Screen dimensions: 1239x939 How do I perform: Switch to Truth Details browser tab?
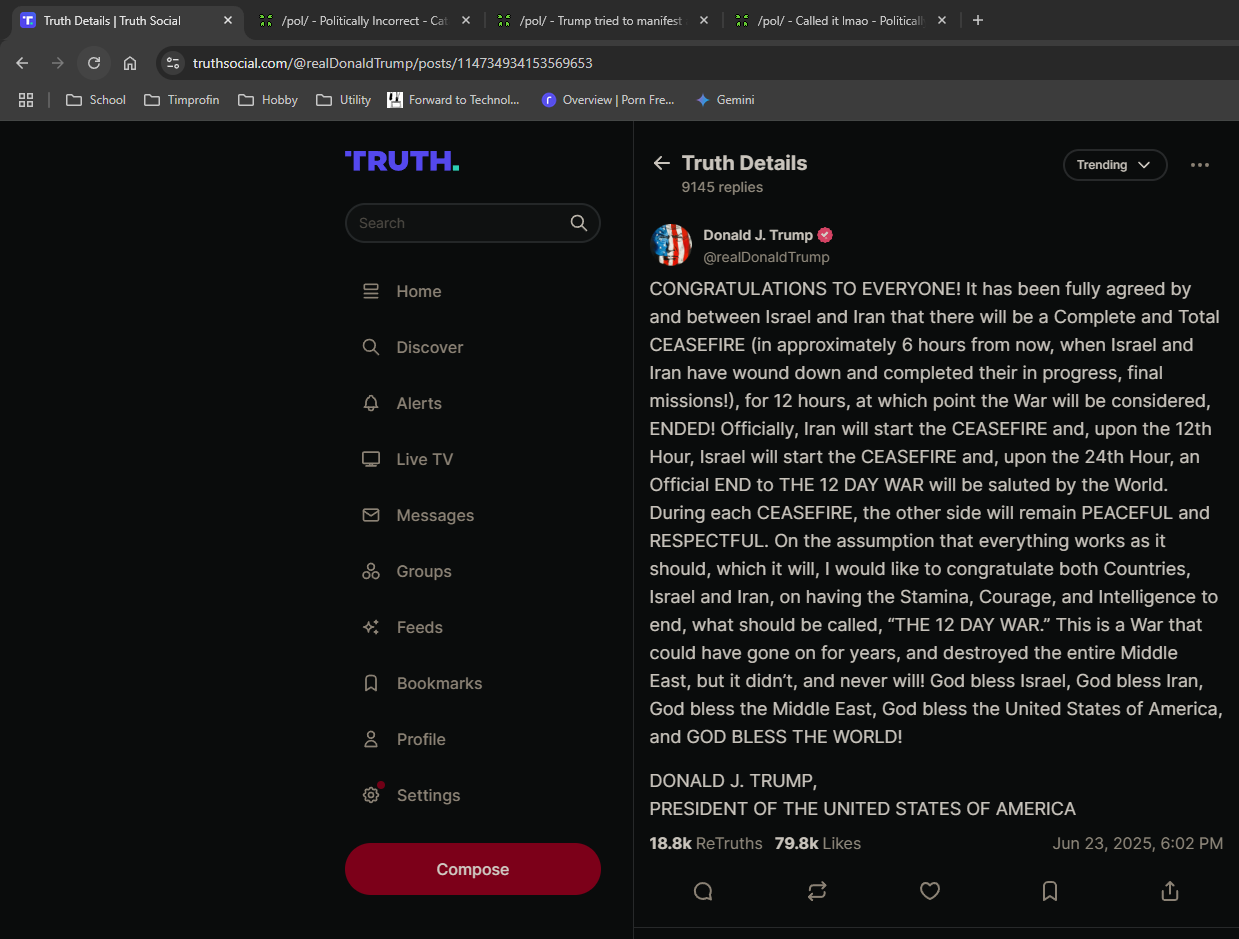click(127, 21)
